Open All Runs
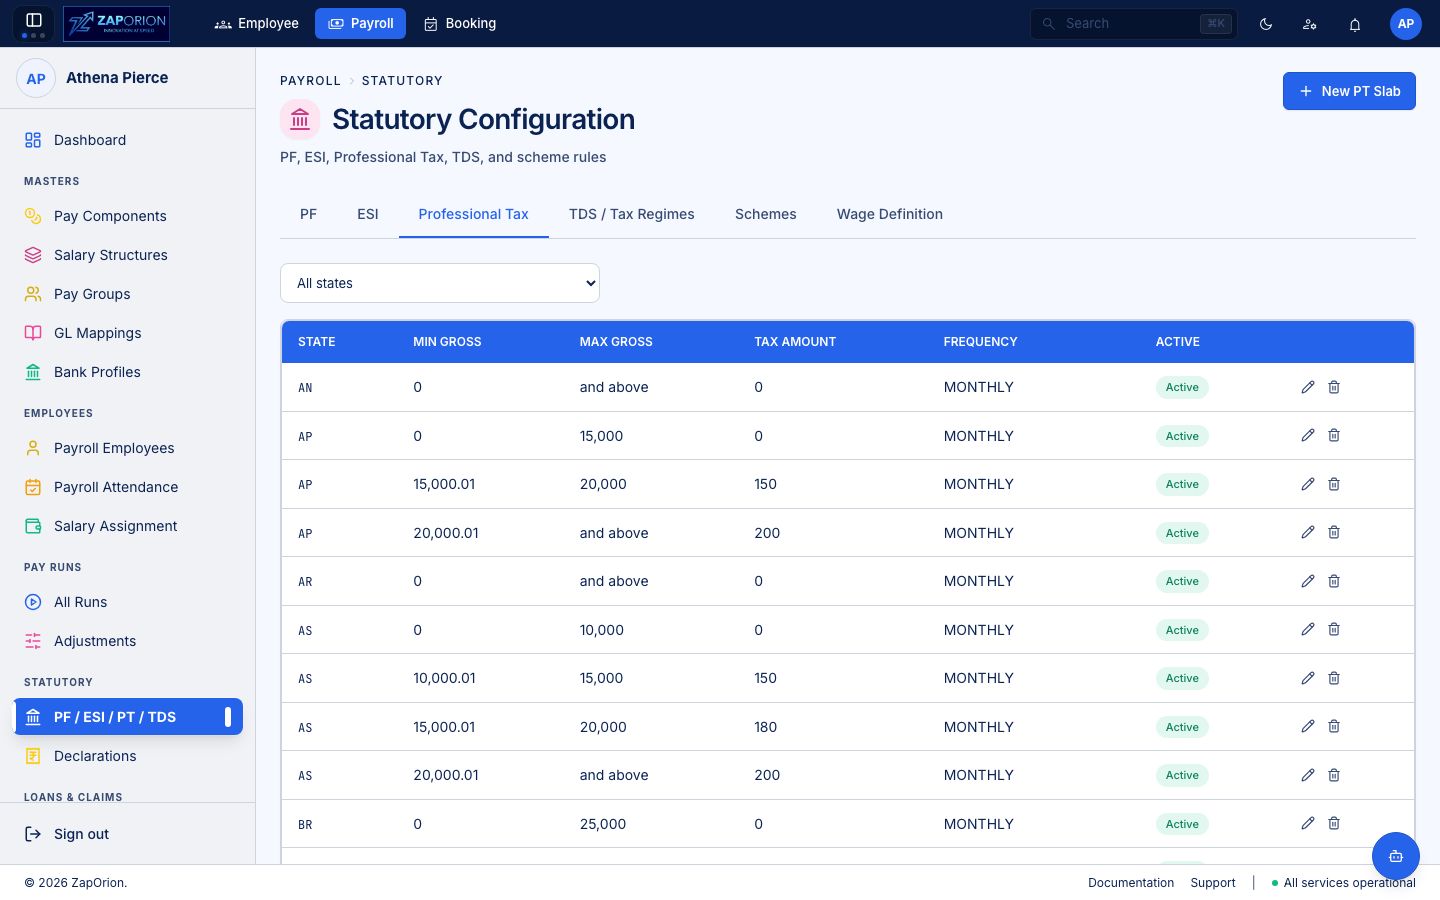1440x900 pixels. coord(127,602)
